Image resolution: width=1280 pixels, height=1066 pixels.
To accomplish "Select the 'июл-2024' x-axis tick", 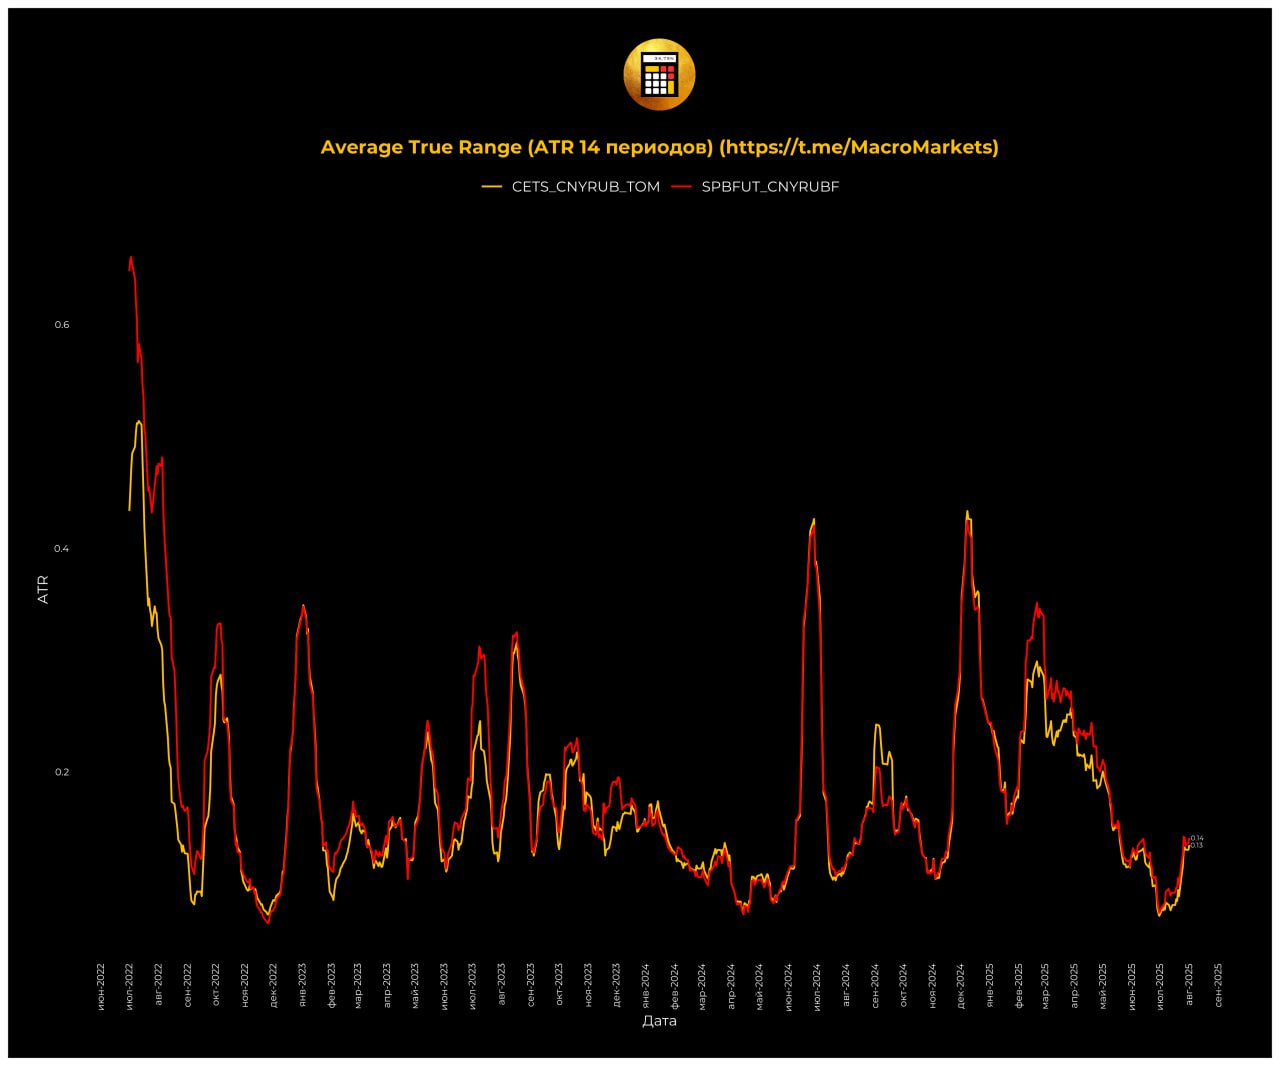I will [817, 986].
